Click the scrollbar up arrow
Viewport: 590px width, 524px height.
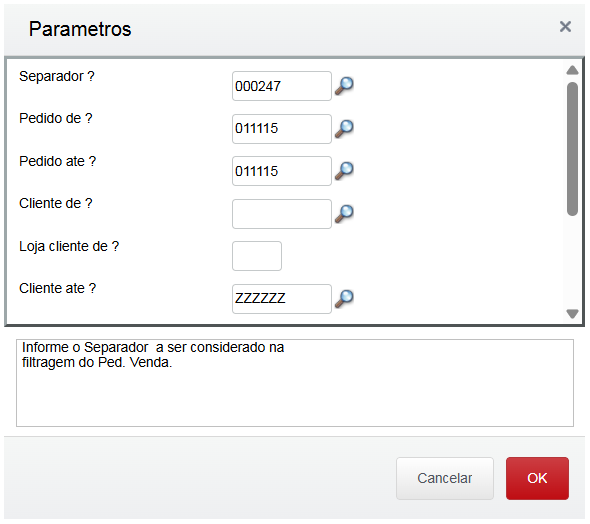(572, 70)
